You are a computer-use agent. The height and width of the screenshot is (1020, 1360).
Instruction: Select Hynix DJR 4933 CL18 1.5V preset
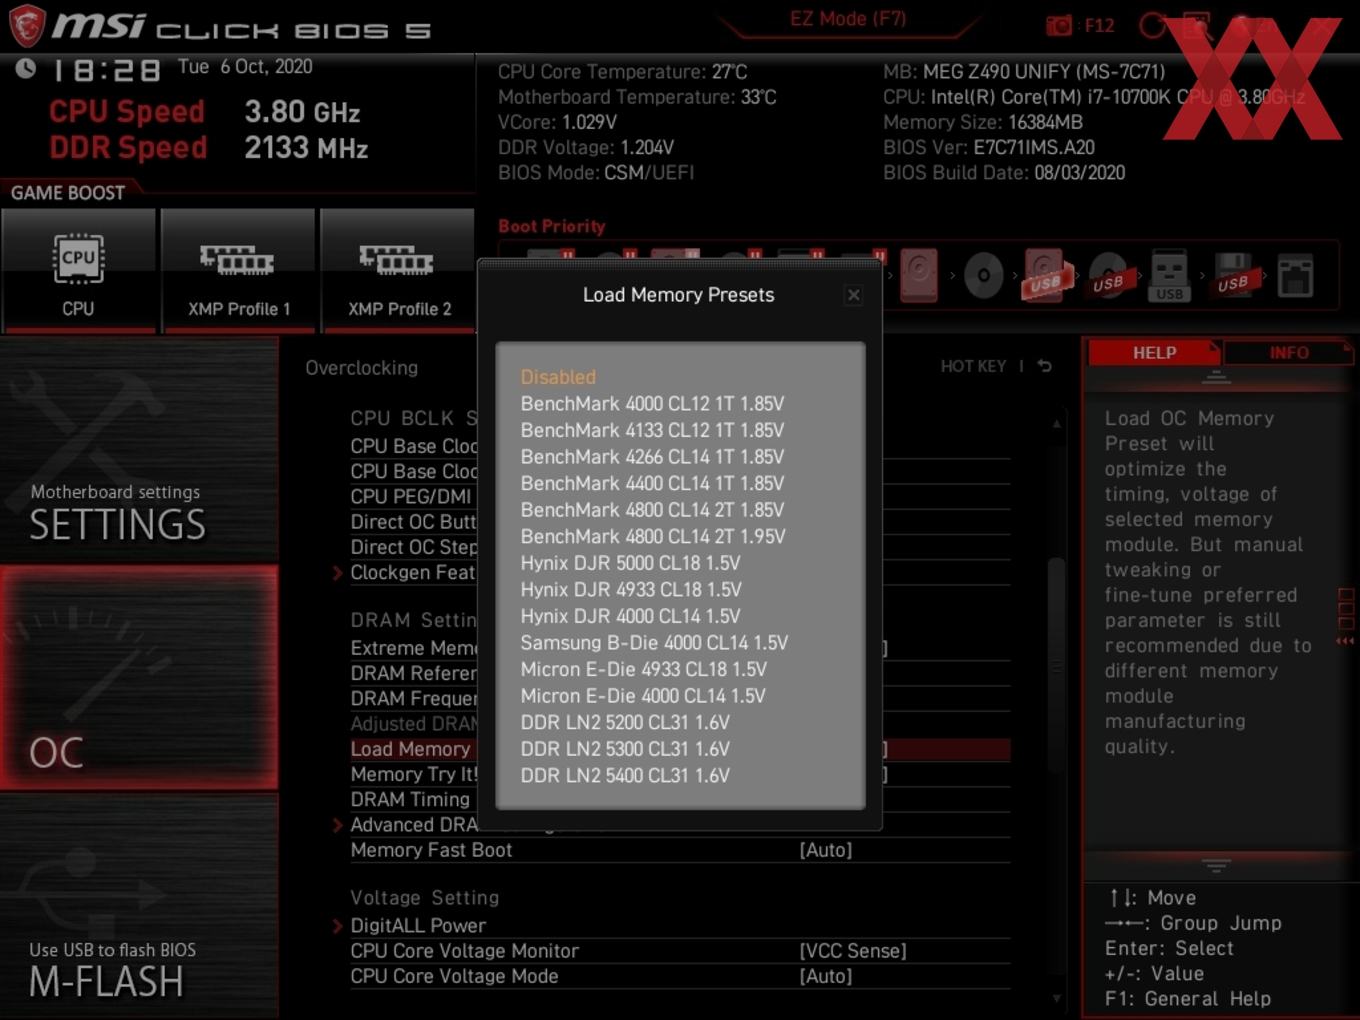(x=631, y=590)
